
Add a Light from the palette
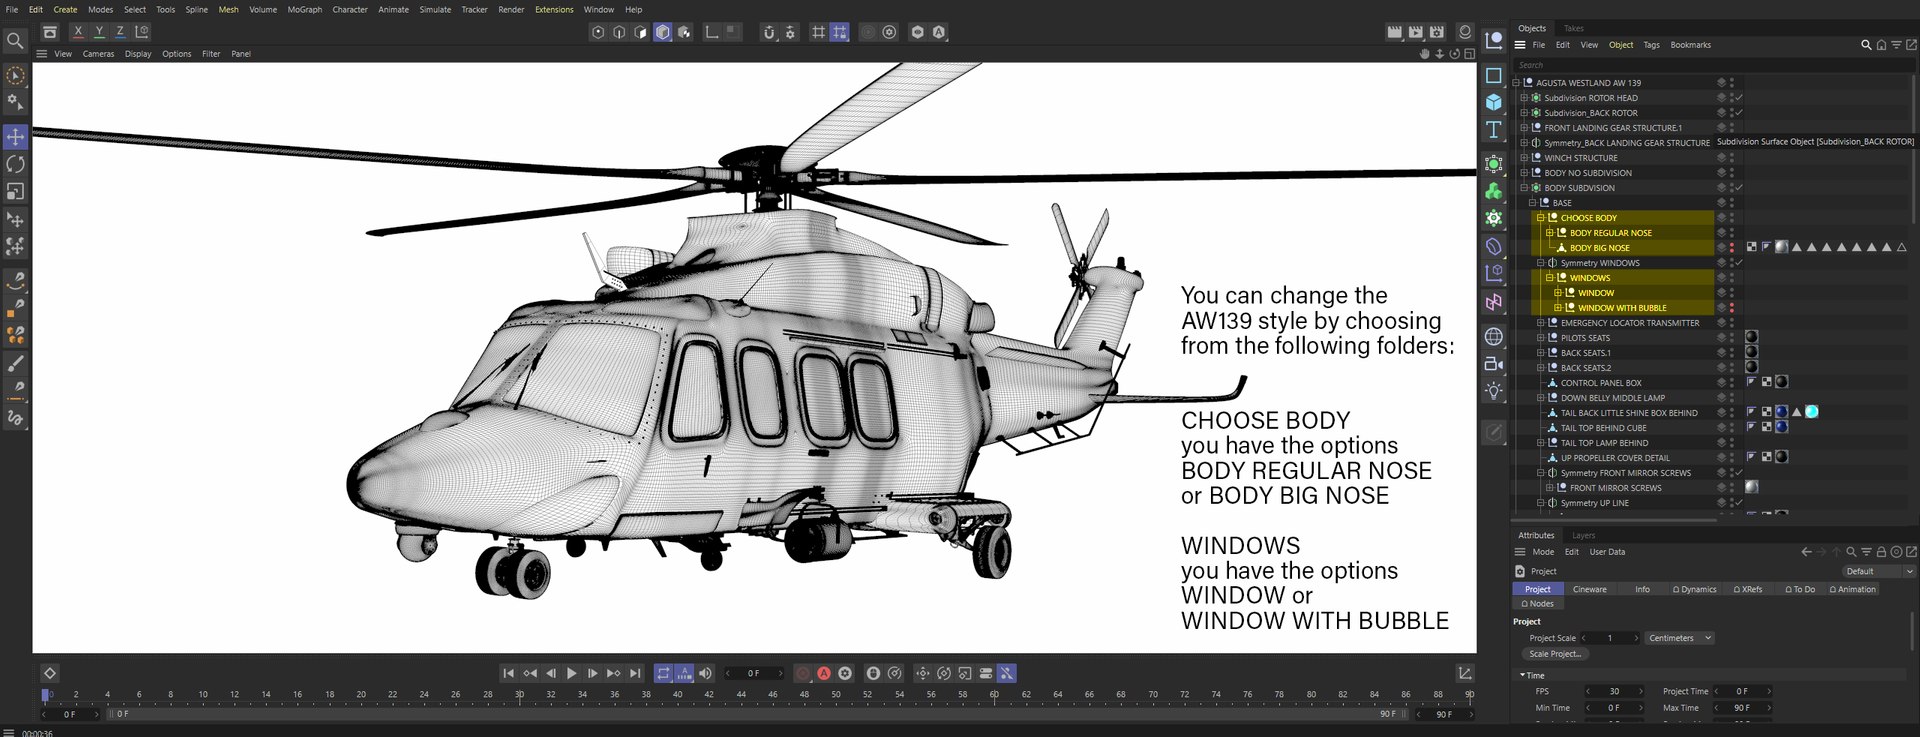point(1493,391)
